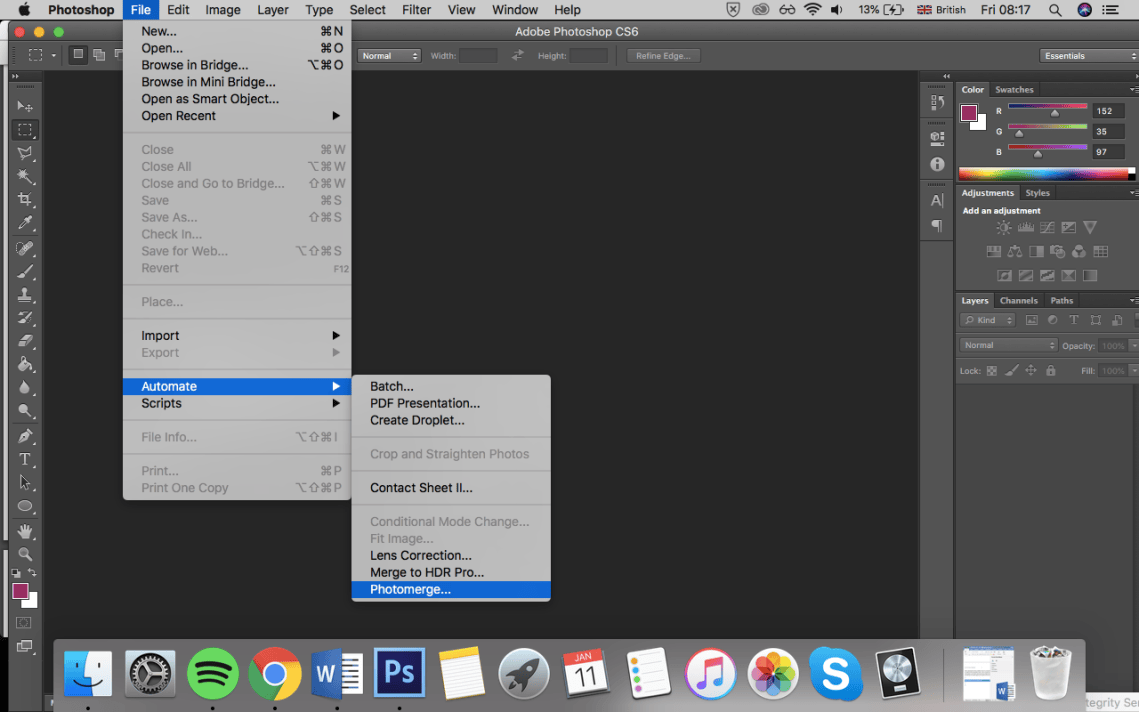Choose Create Droplet
Viewport: 1139px width, 712px height.
tap(451, 420)
